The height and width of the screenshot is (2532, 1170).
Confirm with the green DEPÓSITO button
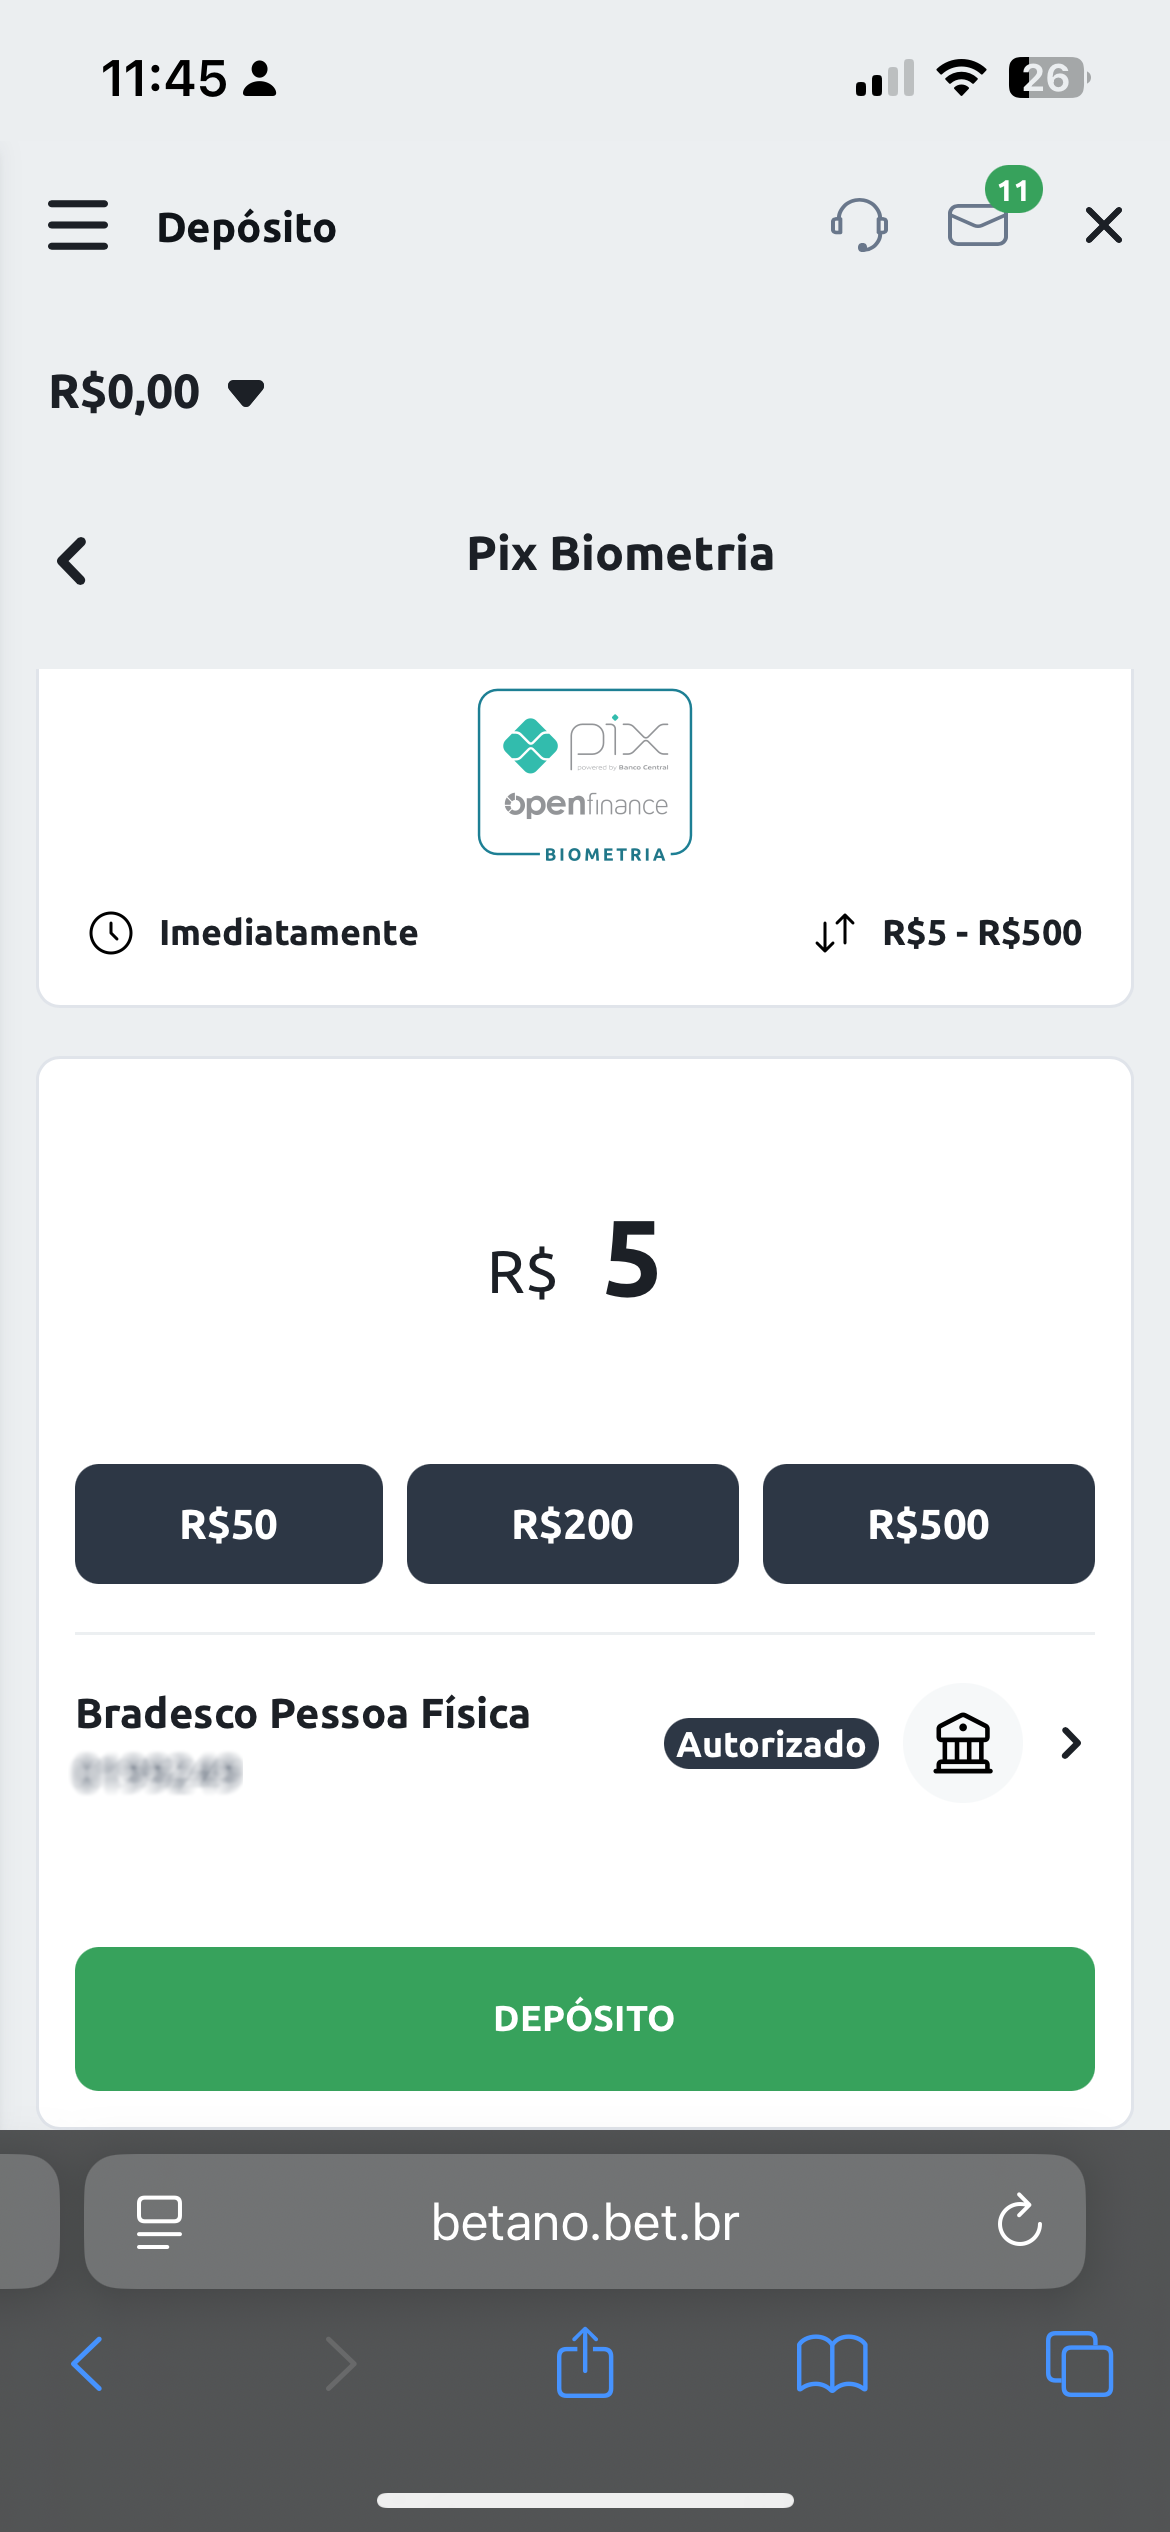585,2019
